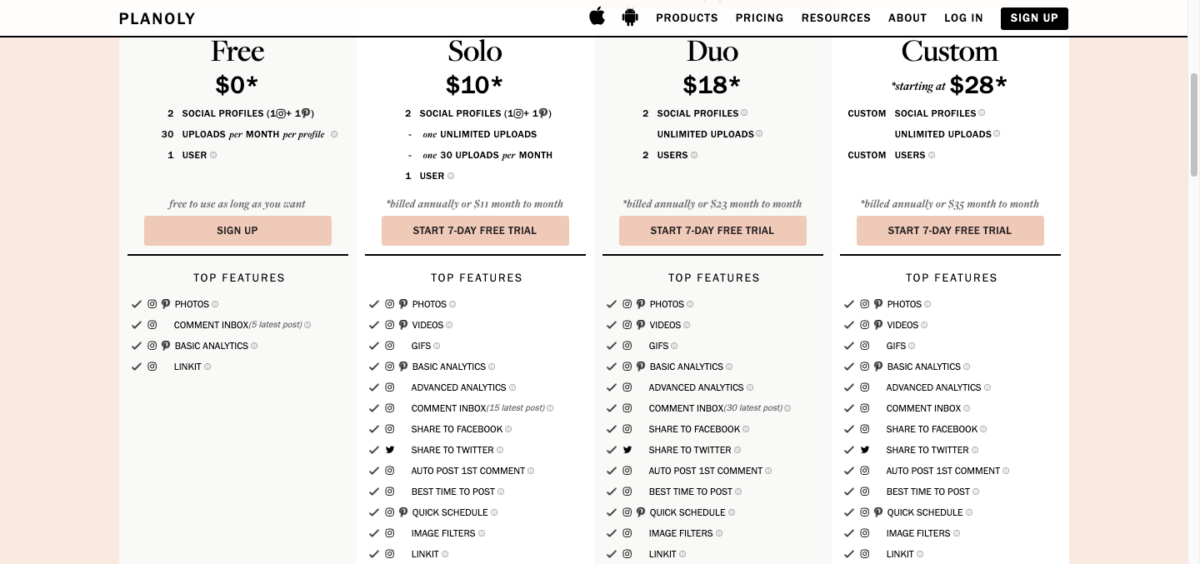This screenshot has height=564, width=1200.
Task: Click the Twitter icon in Solo plan features
Action: [x=390, y=450]
